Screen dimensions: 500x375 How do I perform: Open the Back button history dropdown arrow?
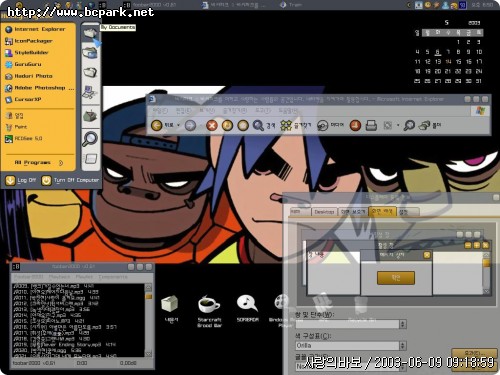click(178, 125)
